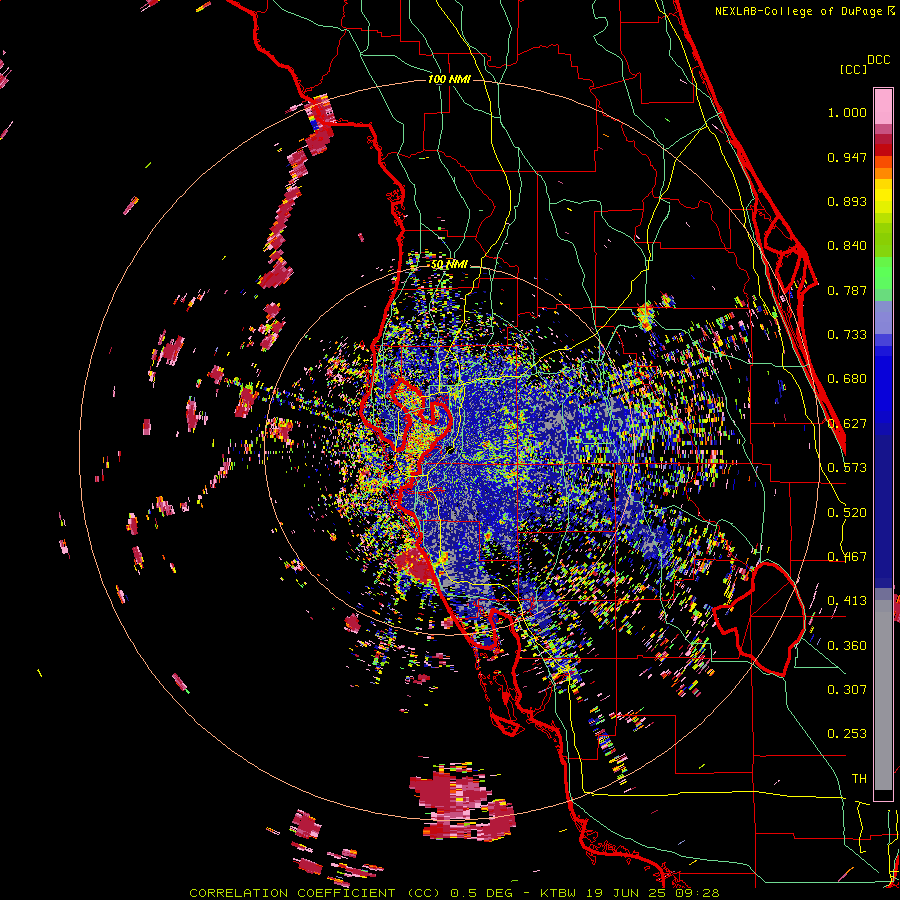Click the 0.893 scale value
Image resolution: width=900 pixels, height=900 pixels.
[x=847, y=201]
